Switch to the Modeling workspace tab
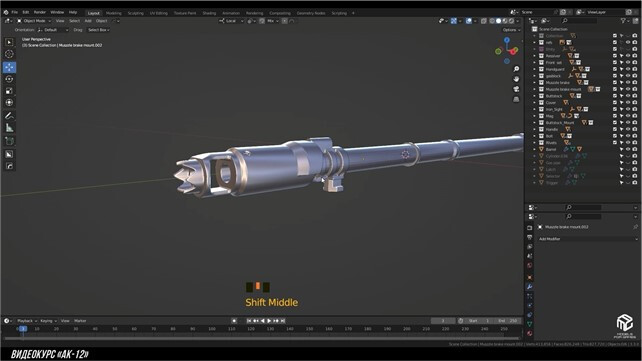 [x=113, y=13]
